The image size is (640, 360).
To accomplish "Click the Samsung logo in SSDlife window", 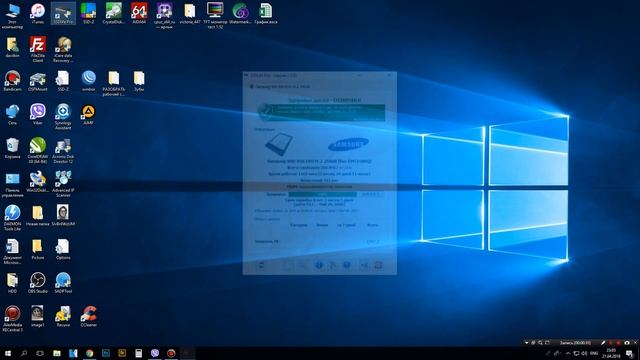I will click(x=348, y=144).
